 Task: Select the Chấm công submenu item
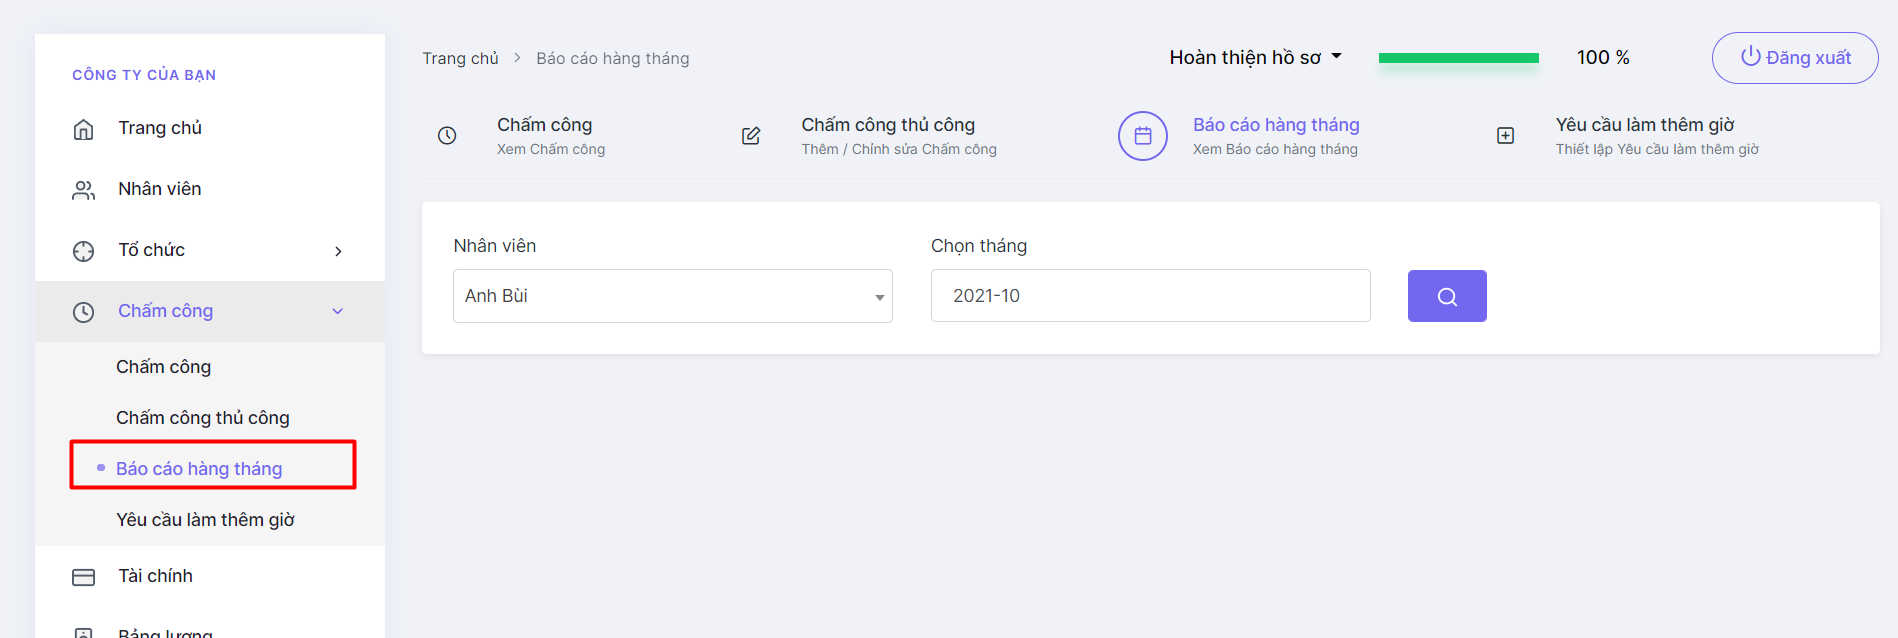[163, 367]
